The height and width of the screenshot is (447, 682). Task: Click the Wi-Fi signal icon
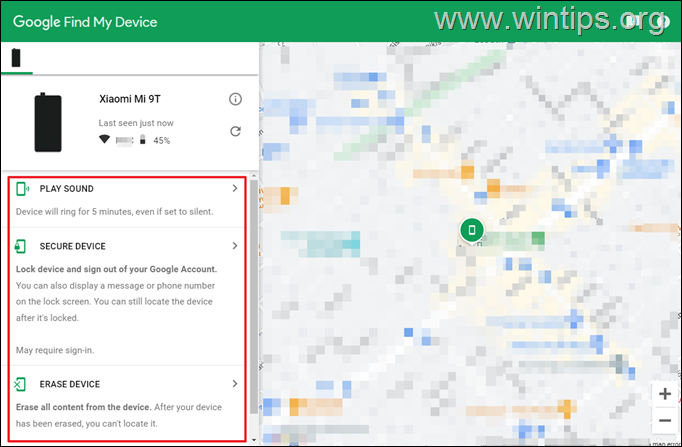(104, 139)
